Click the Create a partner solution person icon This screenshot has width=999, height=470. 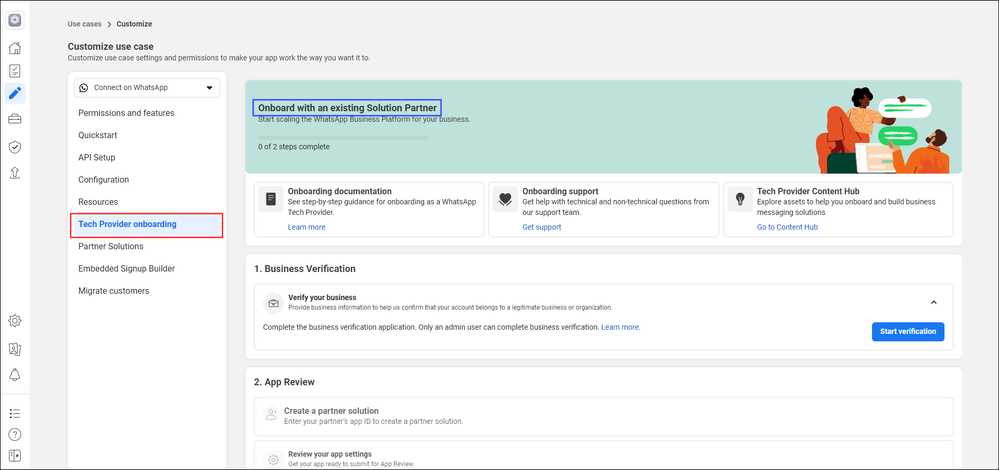point(271,415)
